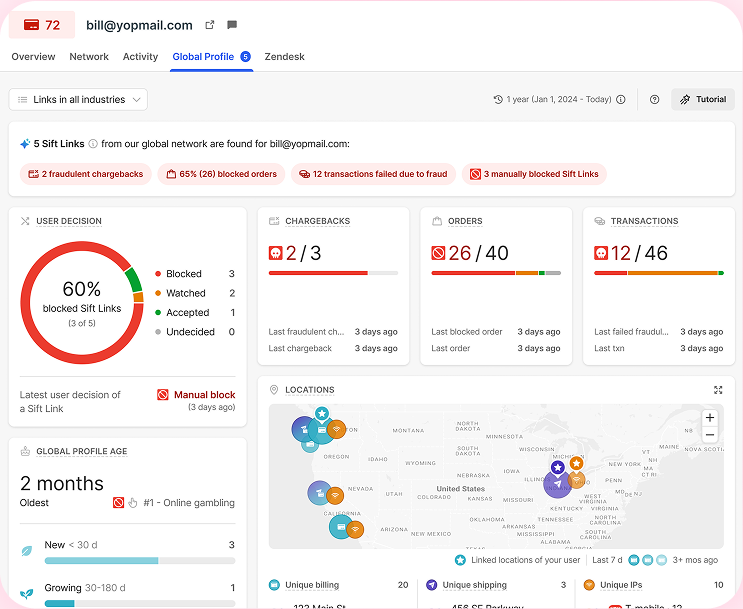The image size is (743, 609).
Task: Click the orange IP marker in southern California
Action: [355, 529]
